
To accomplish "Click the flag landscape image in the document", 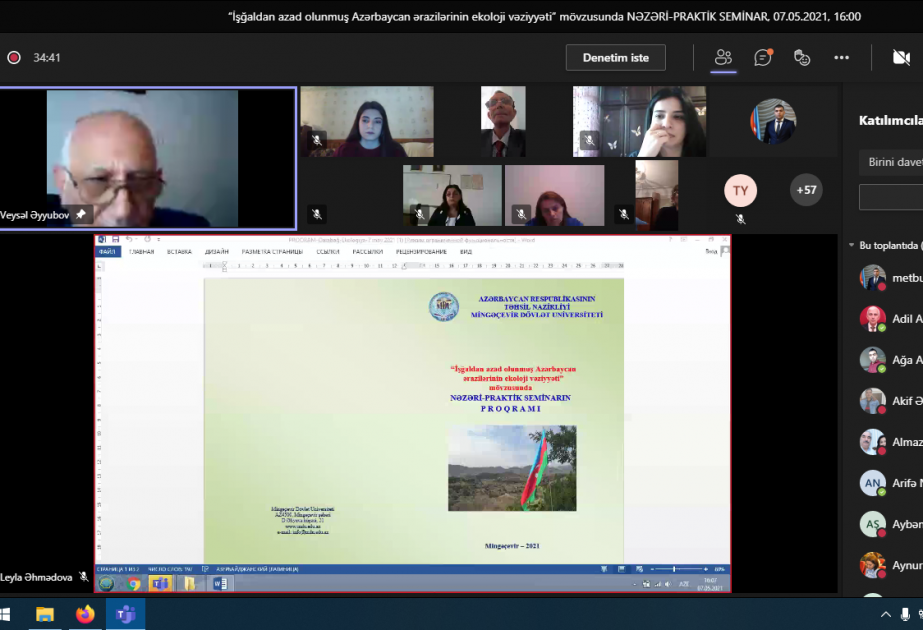I will pos(512,468).
